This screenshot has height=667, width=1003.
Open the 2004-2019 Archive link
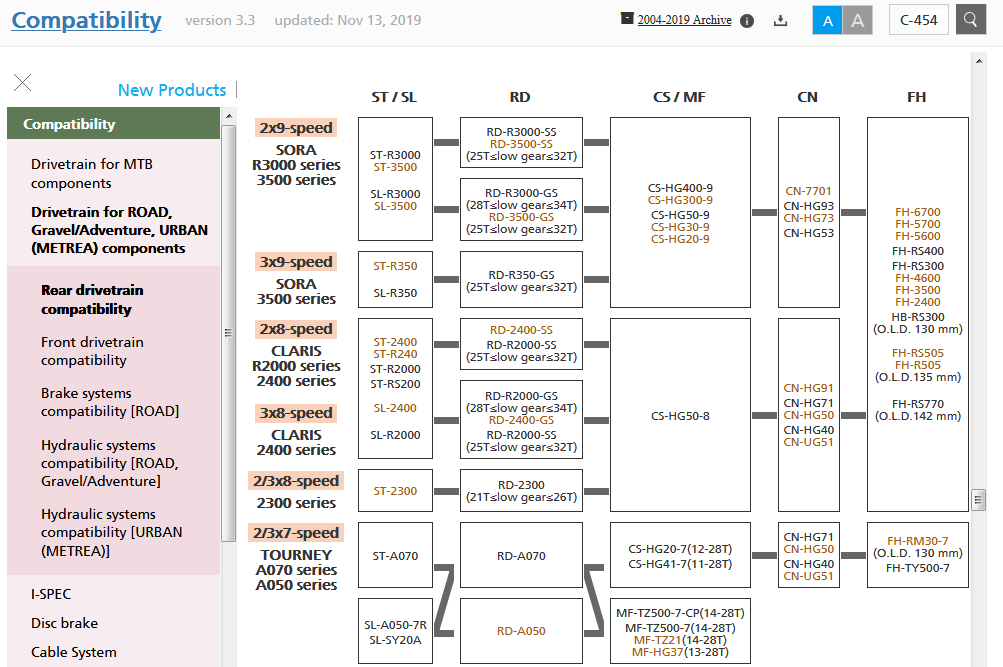coord(684,20)
